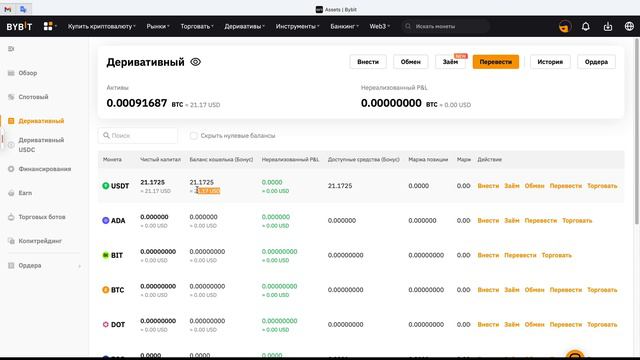Collapse the sidebar with the top icon

coord(11,49)
